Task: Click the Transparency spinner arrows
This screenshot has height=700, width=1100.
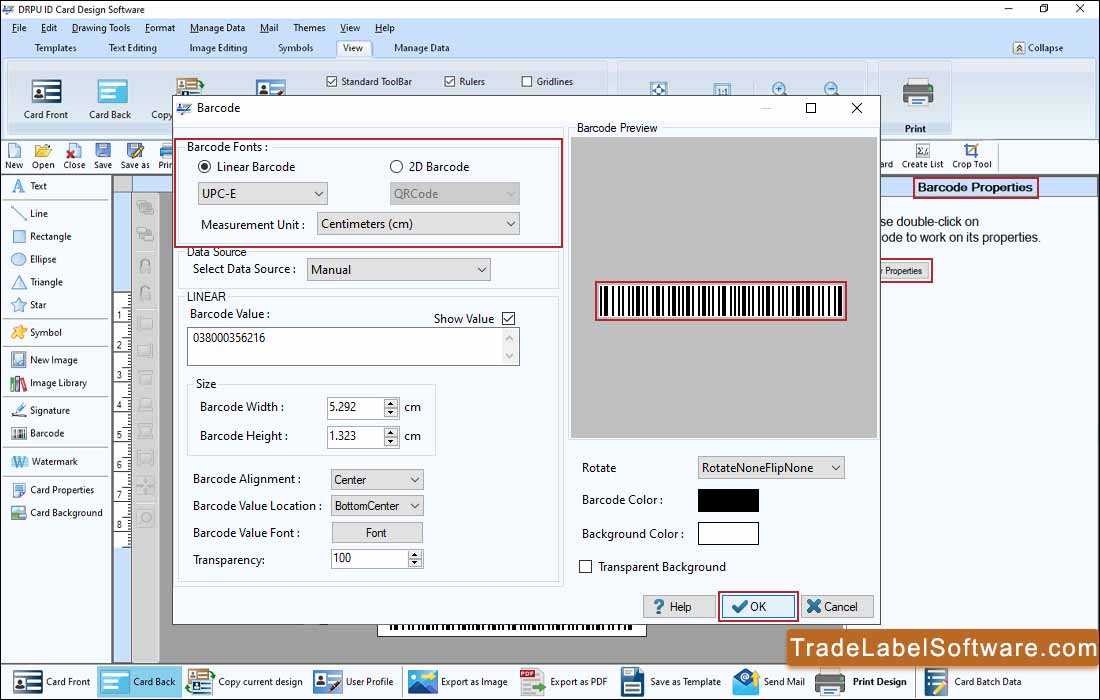Action: click(x=415, y=558)
